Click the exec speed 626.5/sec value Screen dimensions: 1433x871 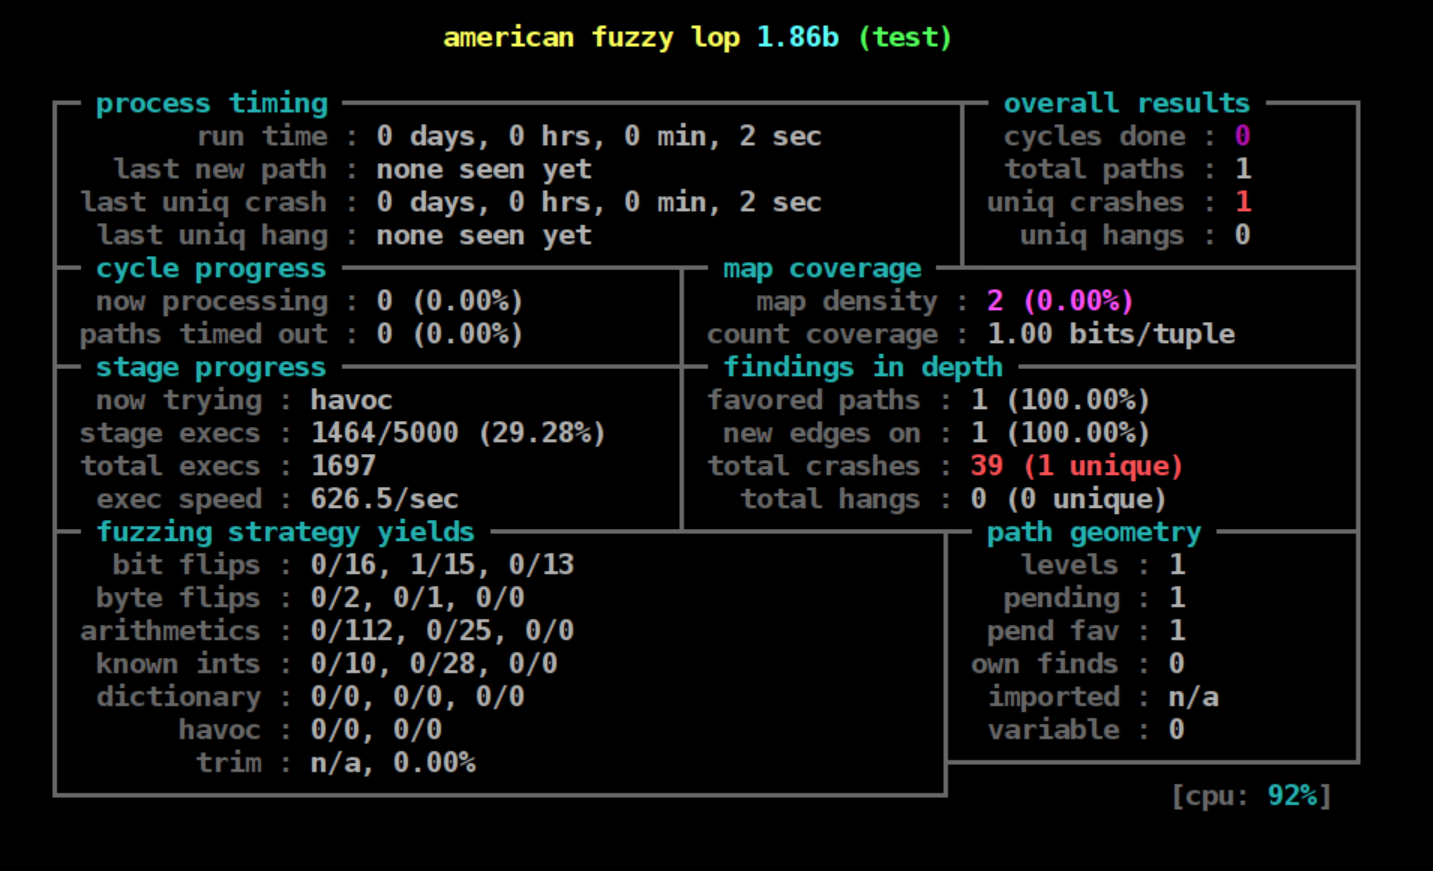tap(384, 499)
